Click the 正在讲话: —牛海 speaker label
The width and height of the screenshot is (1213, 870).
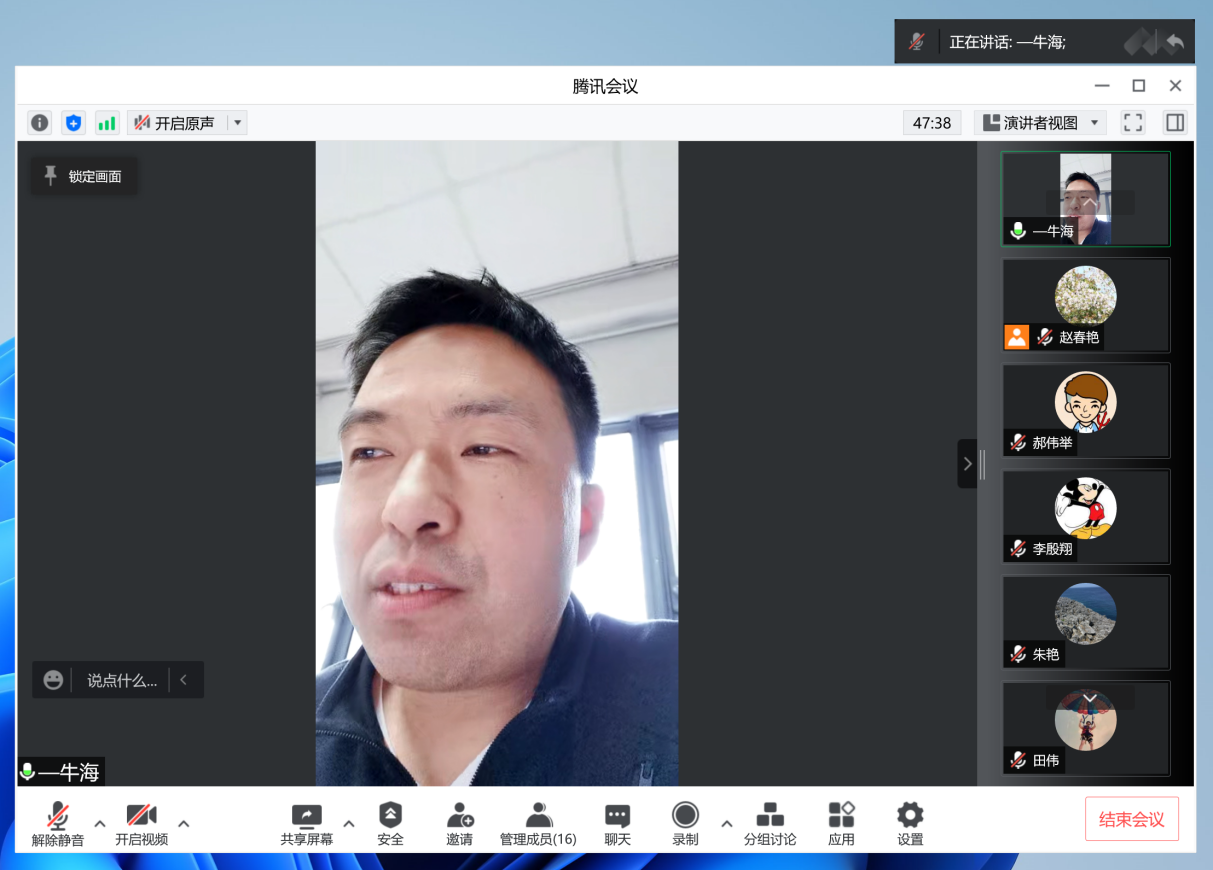[x=1008, y=42]
